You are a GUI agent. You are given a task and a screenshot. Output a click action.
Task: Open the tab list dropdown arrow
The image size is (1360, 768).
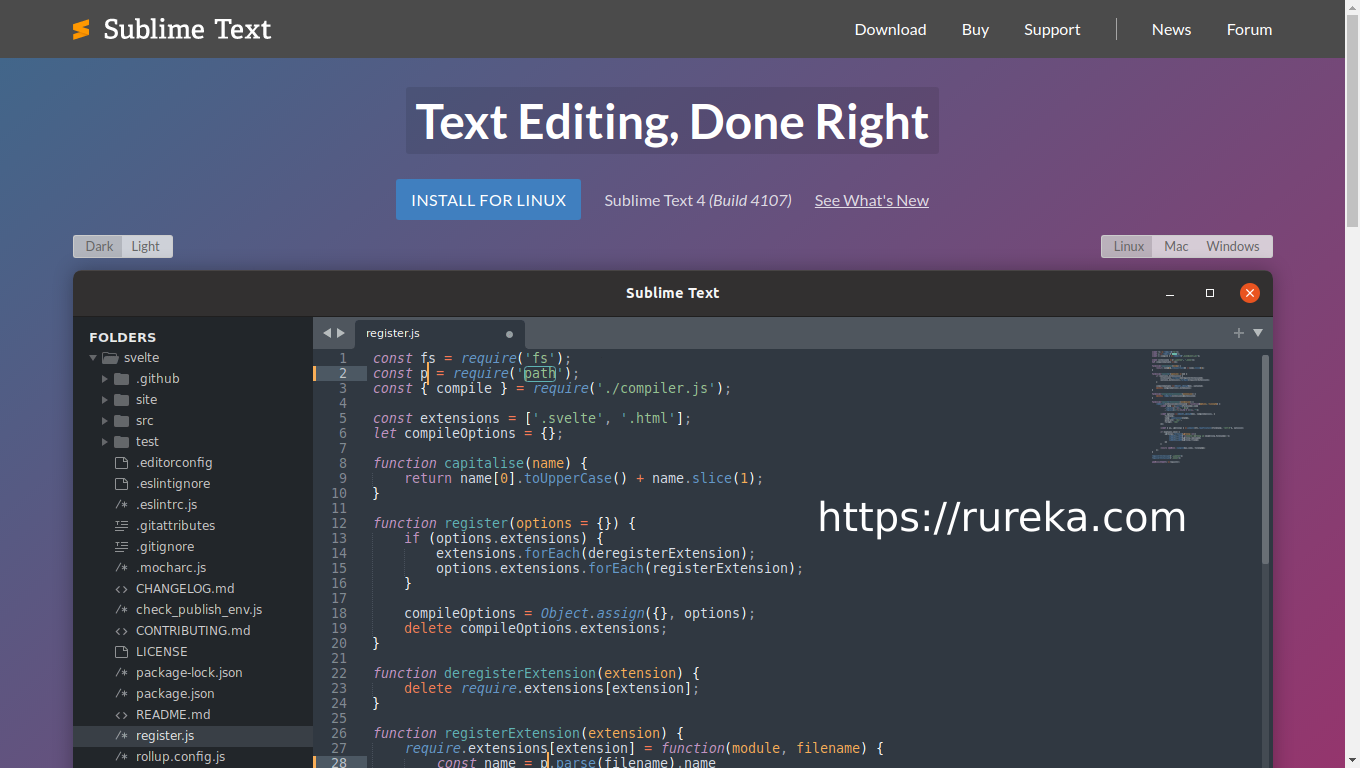point(1258,333)
